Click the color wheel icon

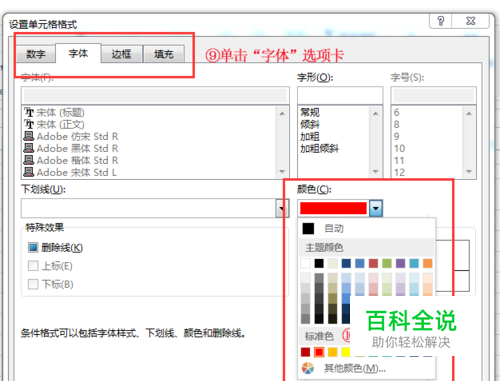(308, 368)
